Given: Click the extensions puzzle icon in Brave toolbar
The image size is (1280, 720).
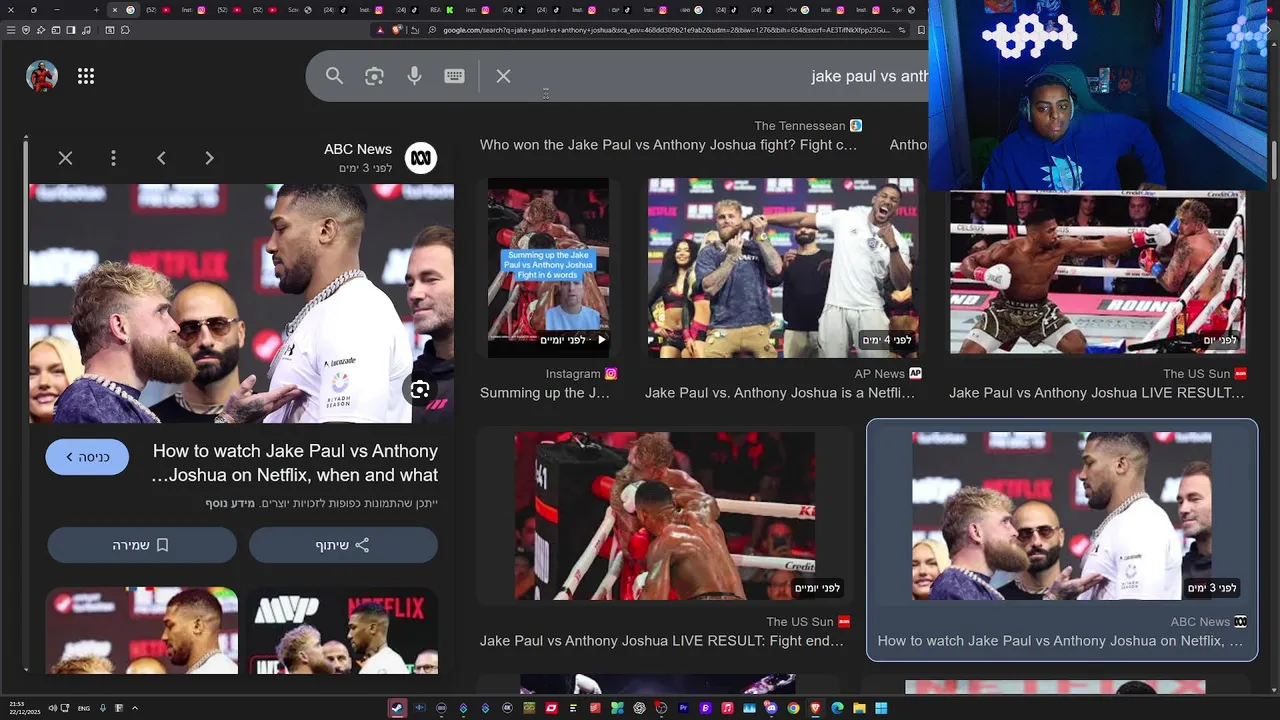Looking at the screenshot, I should click(125, 30).
